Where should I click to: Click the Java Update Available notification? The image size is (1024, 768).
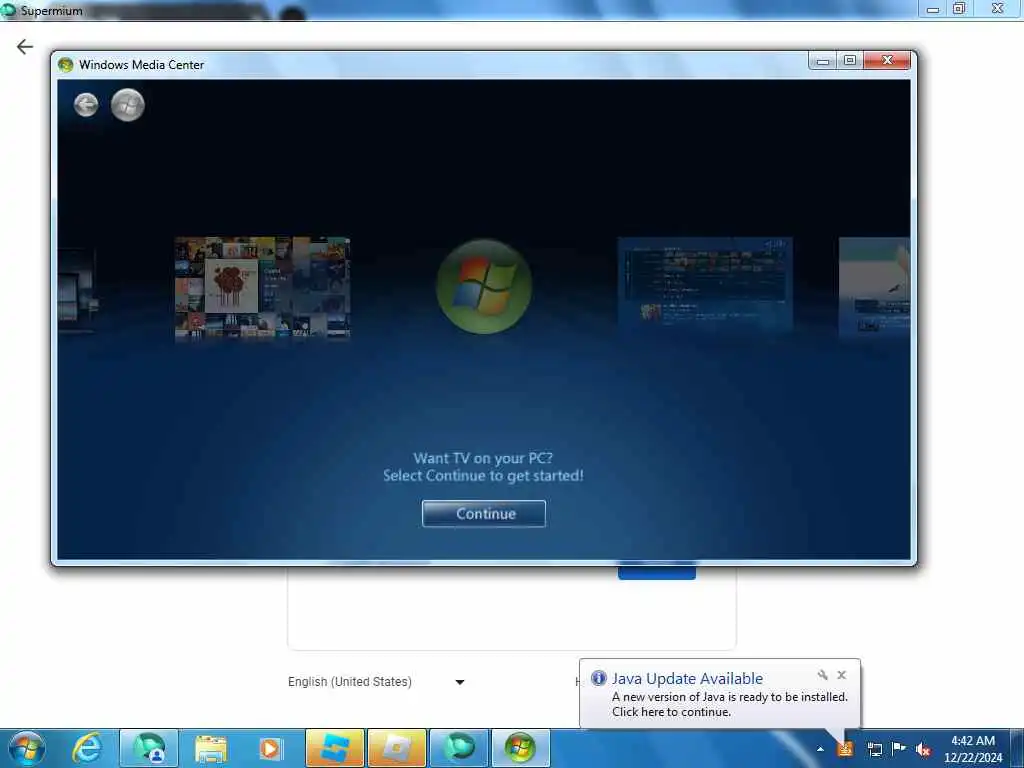point(720,694)
